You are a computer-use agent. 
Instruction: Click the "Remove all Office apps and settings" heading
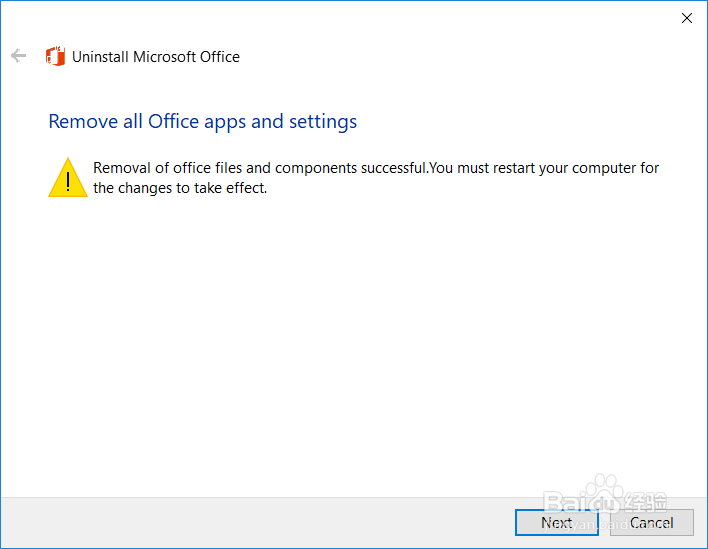tap(203, 122)
